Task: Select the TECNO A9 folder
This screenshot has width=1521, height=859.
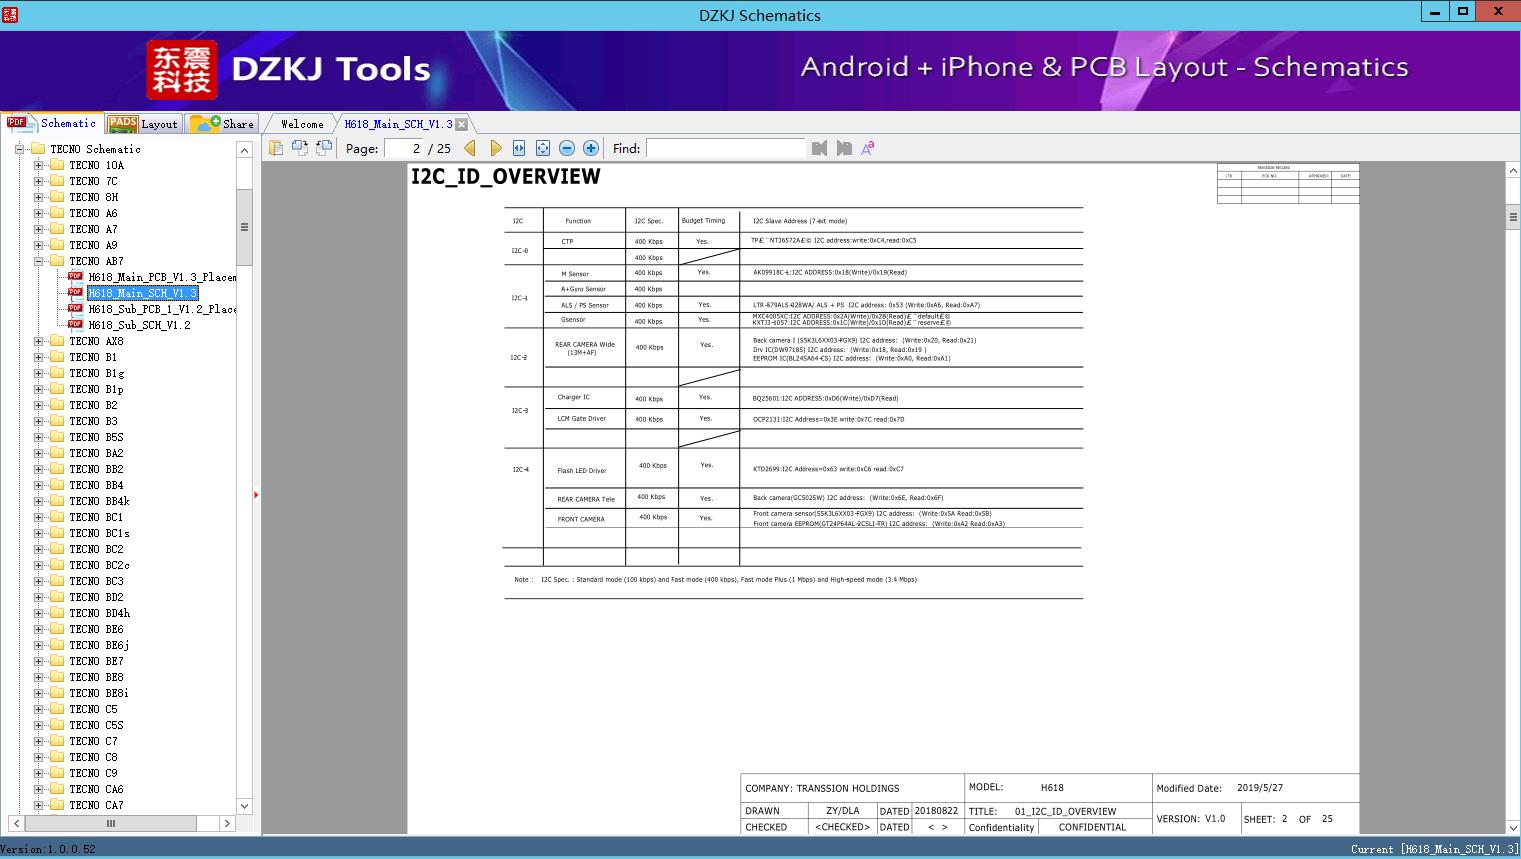Action: point(93,245)
